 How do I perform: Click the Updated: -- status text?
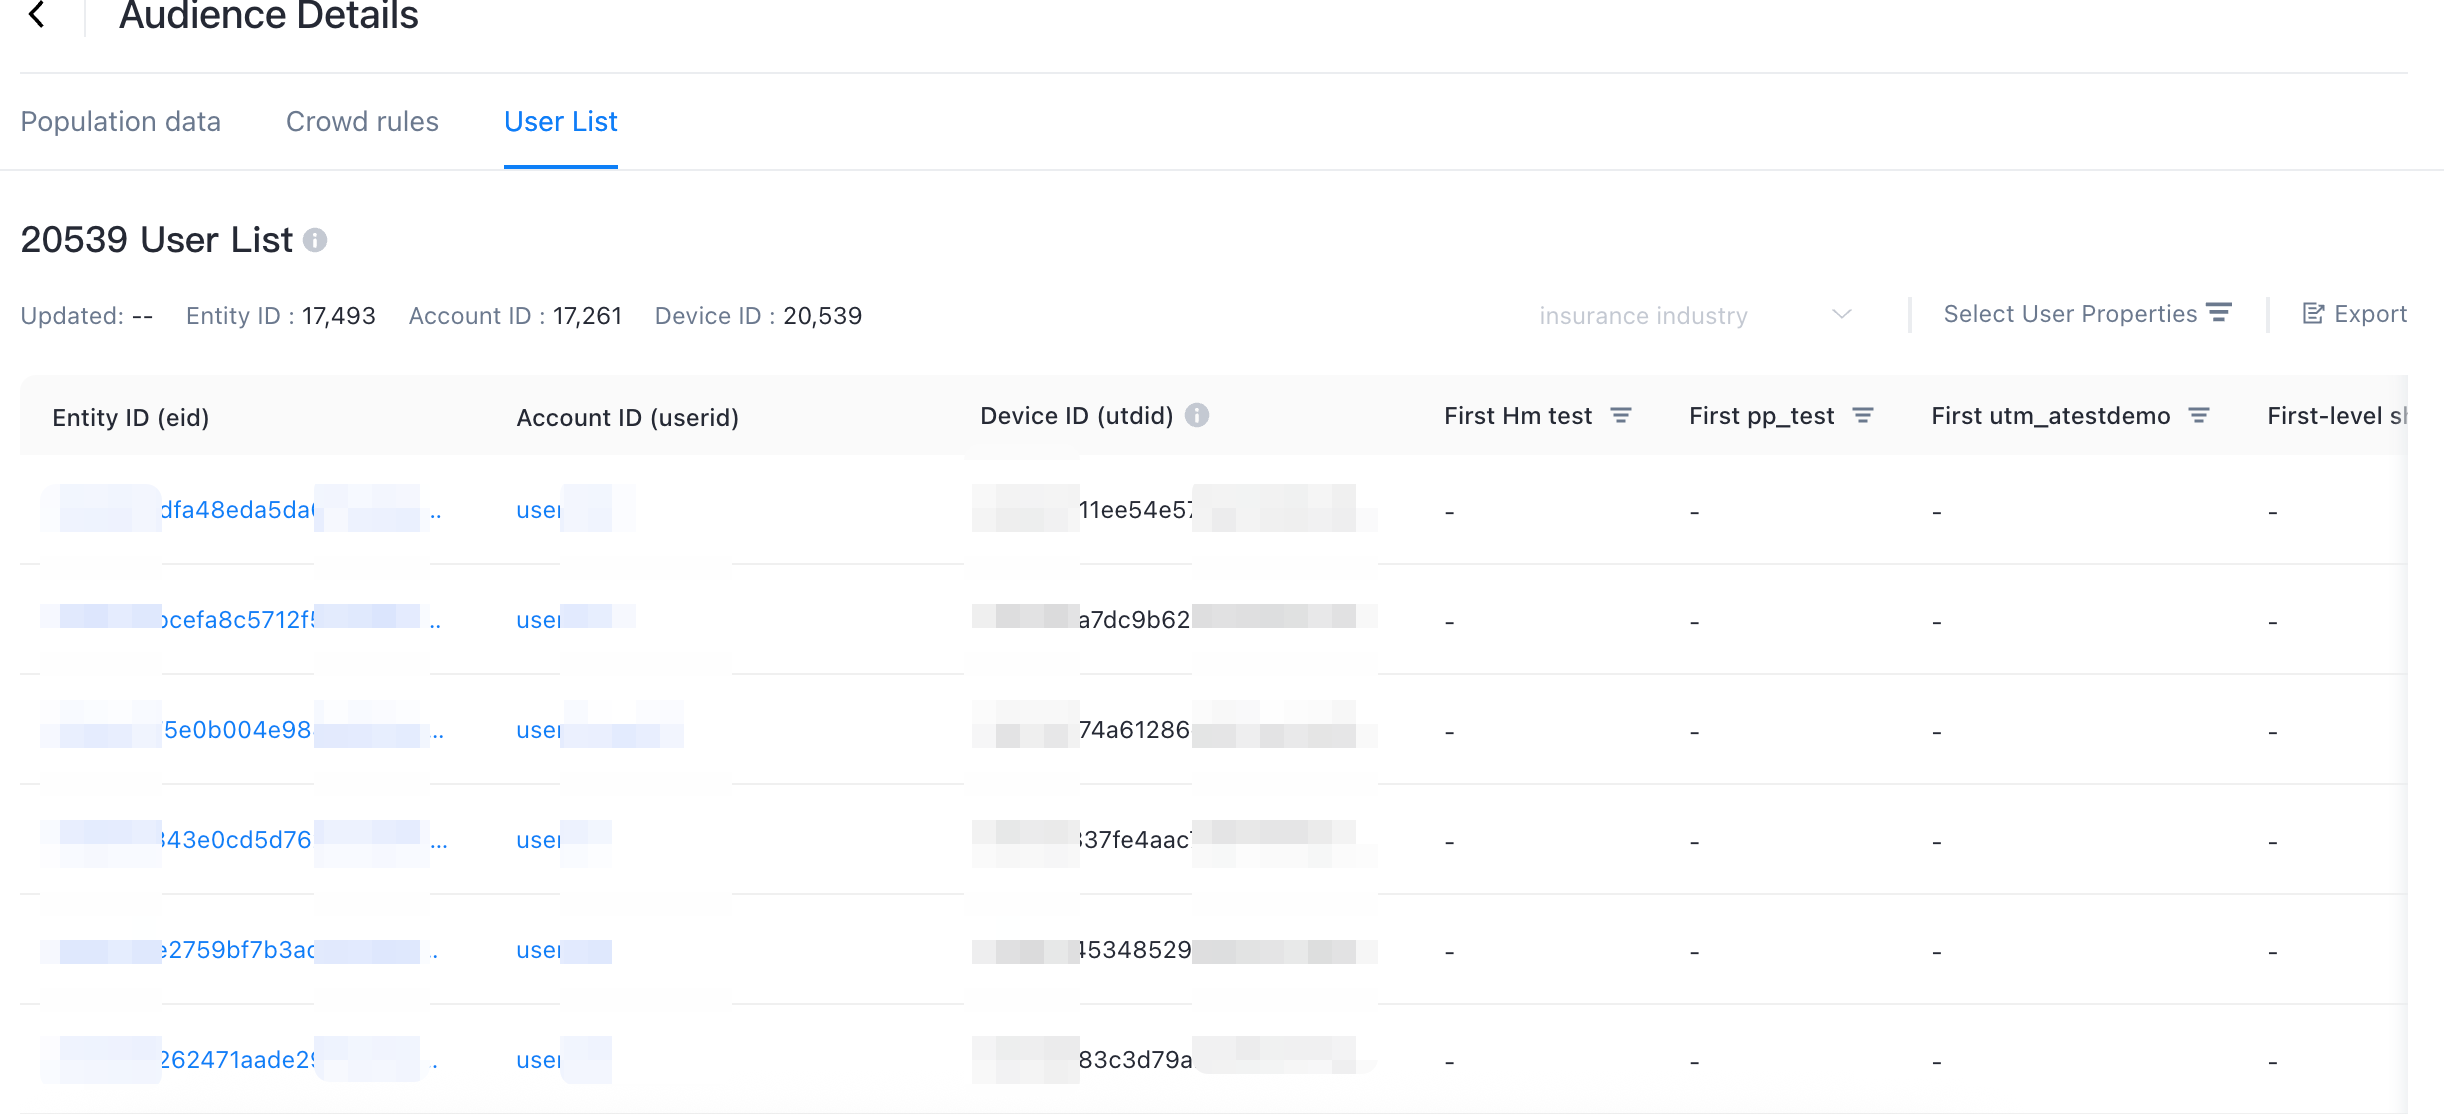pyautogui.click(x=87, y=316)
